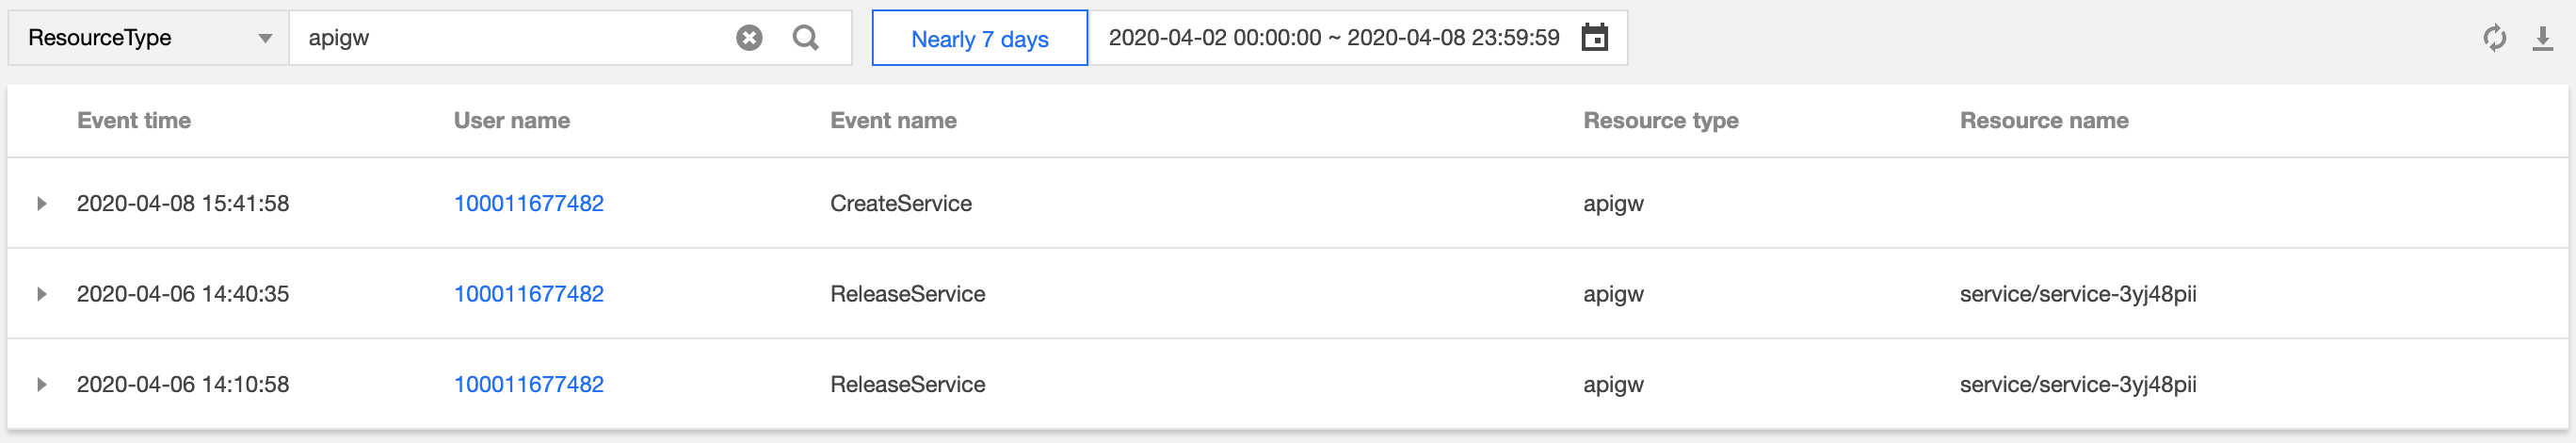Screen dimensions: 2576x443
Task: Click the date range text field
Action: (1333, 38)
